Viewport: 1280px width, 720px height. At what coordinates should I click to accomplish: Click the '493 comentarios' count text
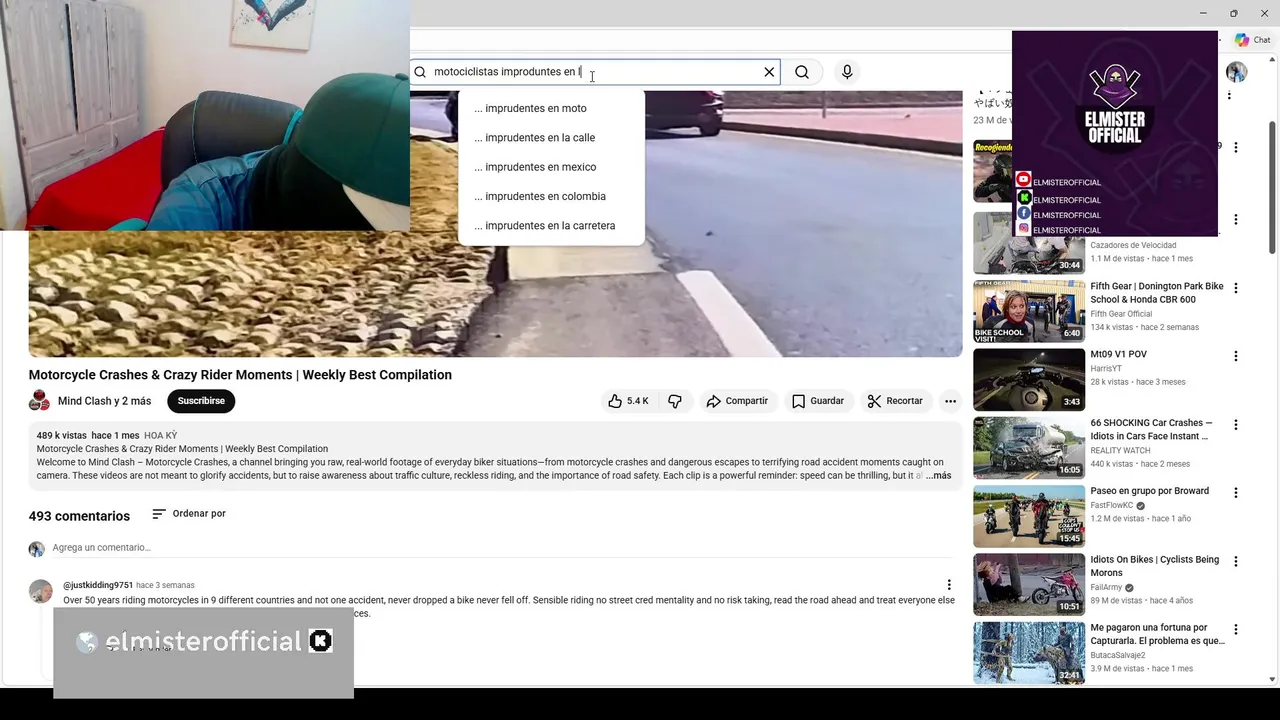[79, 516]
